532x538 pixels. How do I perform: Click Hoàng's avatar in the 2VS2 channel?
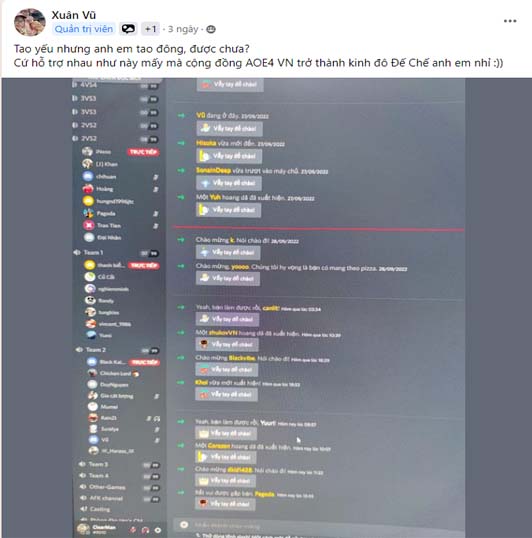88,189
